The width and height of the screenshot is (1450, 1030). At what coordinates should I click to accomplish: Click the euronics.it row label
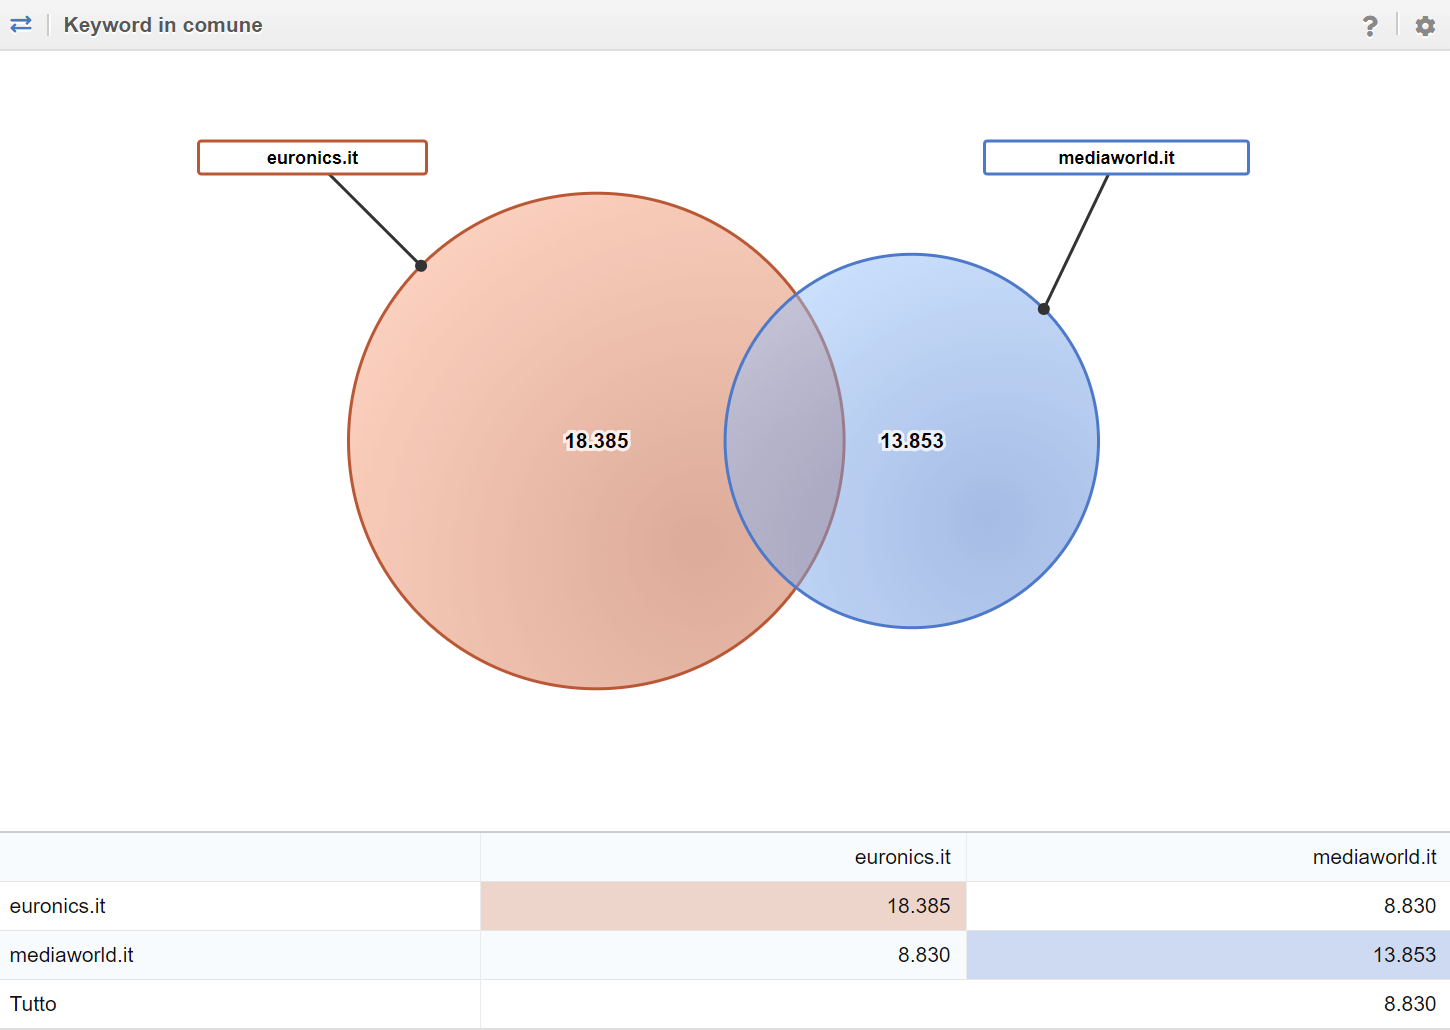[x=58, y=906]
